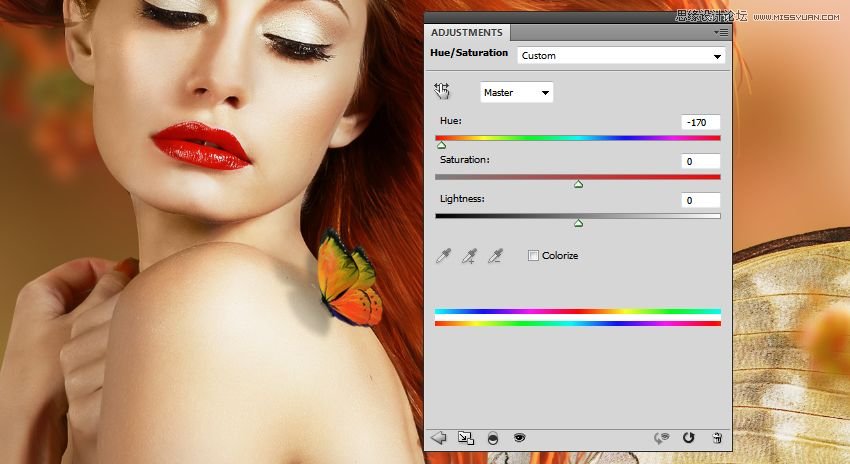Focus the Saturation value field

(700, 162)
